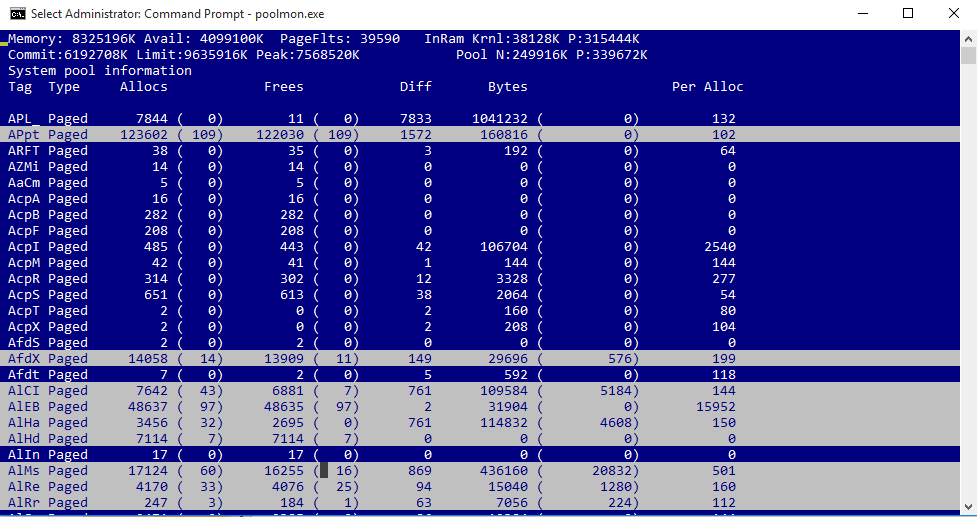This screenshot has height=517, width=977.
Task: Click the "AcpA" tag
Action: click(24, 199)
